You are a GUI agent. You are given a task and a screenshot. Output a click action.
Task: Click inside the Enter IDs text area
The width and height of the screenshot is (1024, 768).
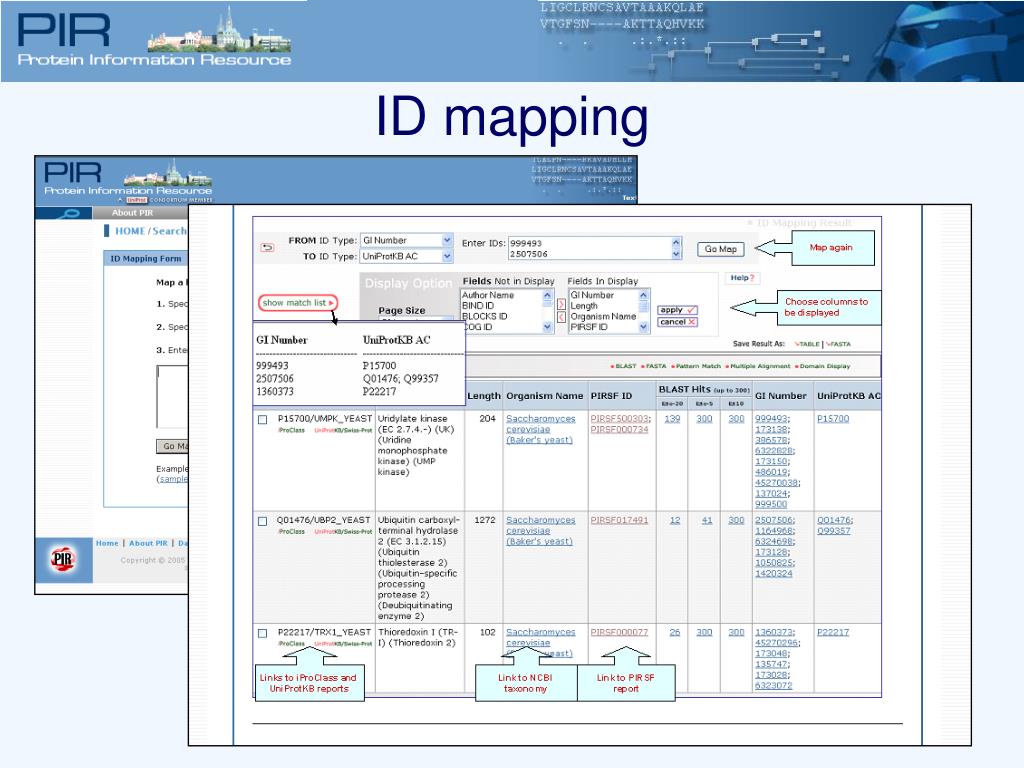(x=589, y=248)
